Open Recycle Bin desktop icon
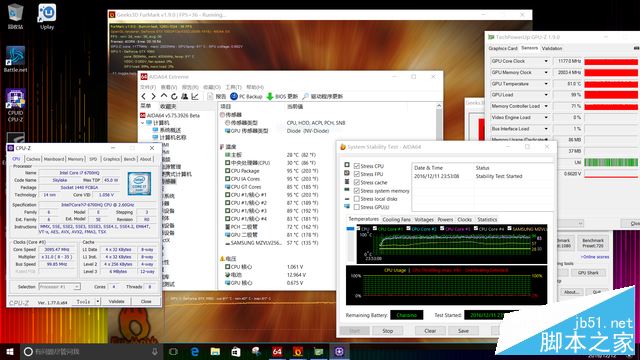This screenshot has height=360, width=640. tap(16, 16)
